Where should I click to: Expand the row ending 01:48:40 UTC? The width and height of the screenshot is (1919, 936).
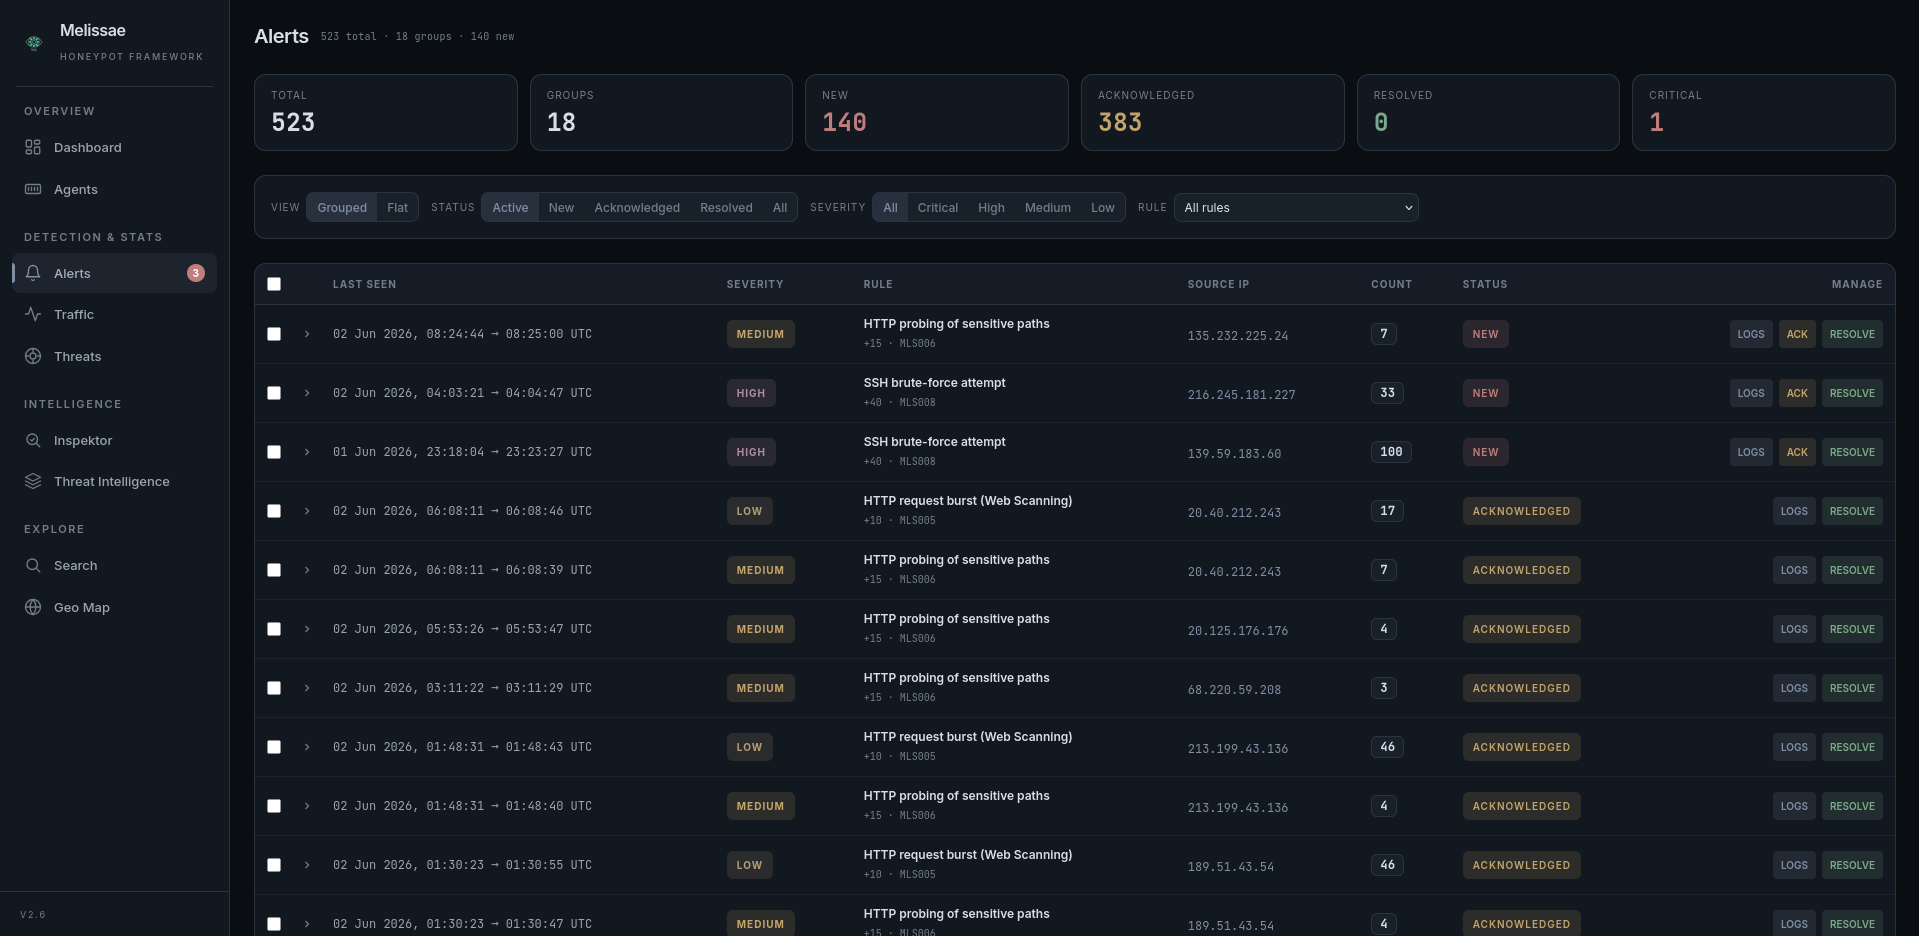point(307,806)
